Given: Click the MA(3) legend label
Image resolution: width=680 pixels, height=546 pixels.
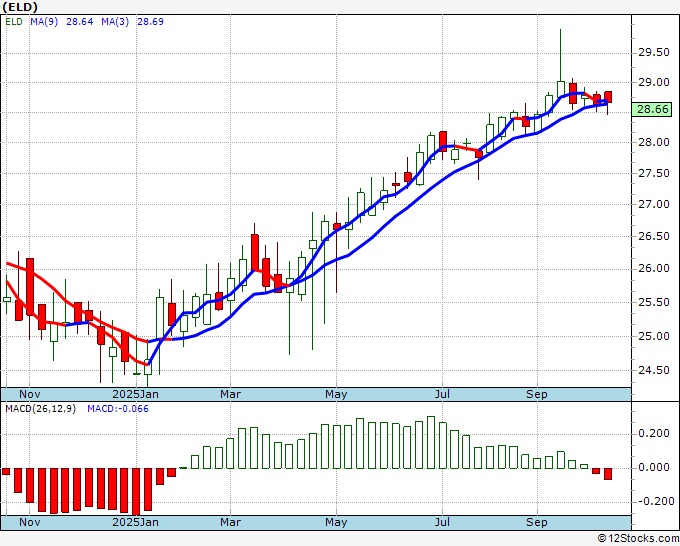Looking at the screenshot, I should click(x=115, y=21).
